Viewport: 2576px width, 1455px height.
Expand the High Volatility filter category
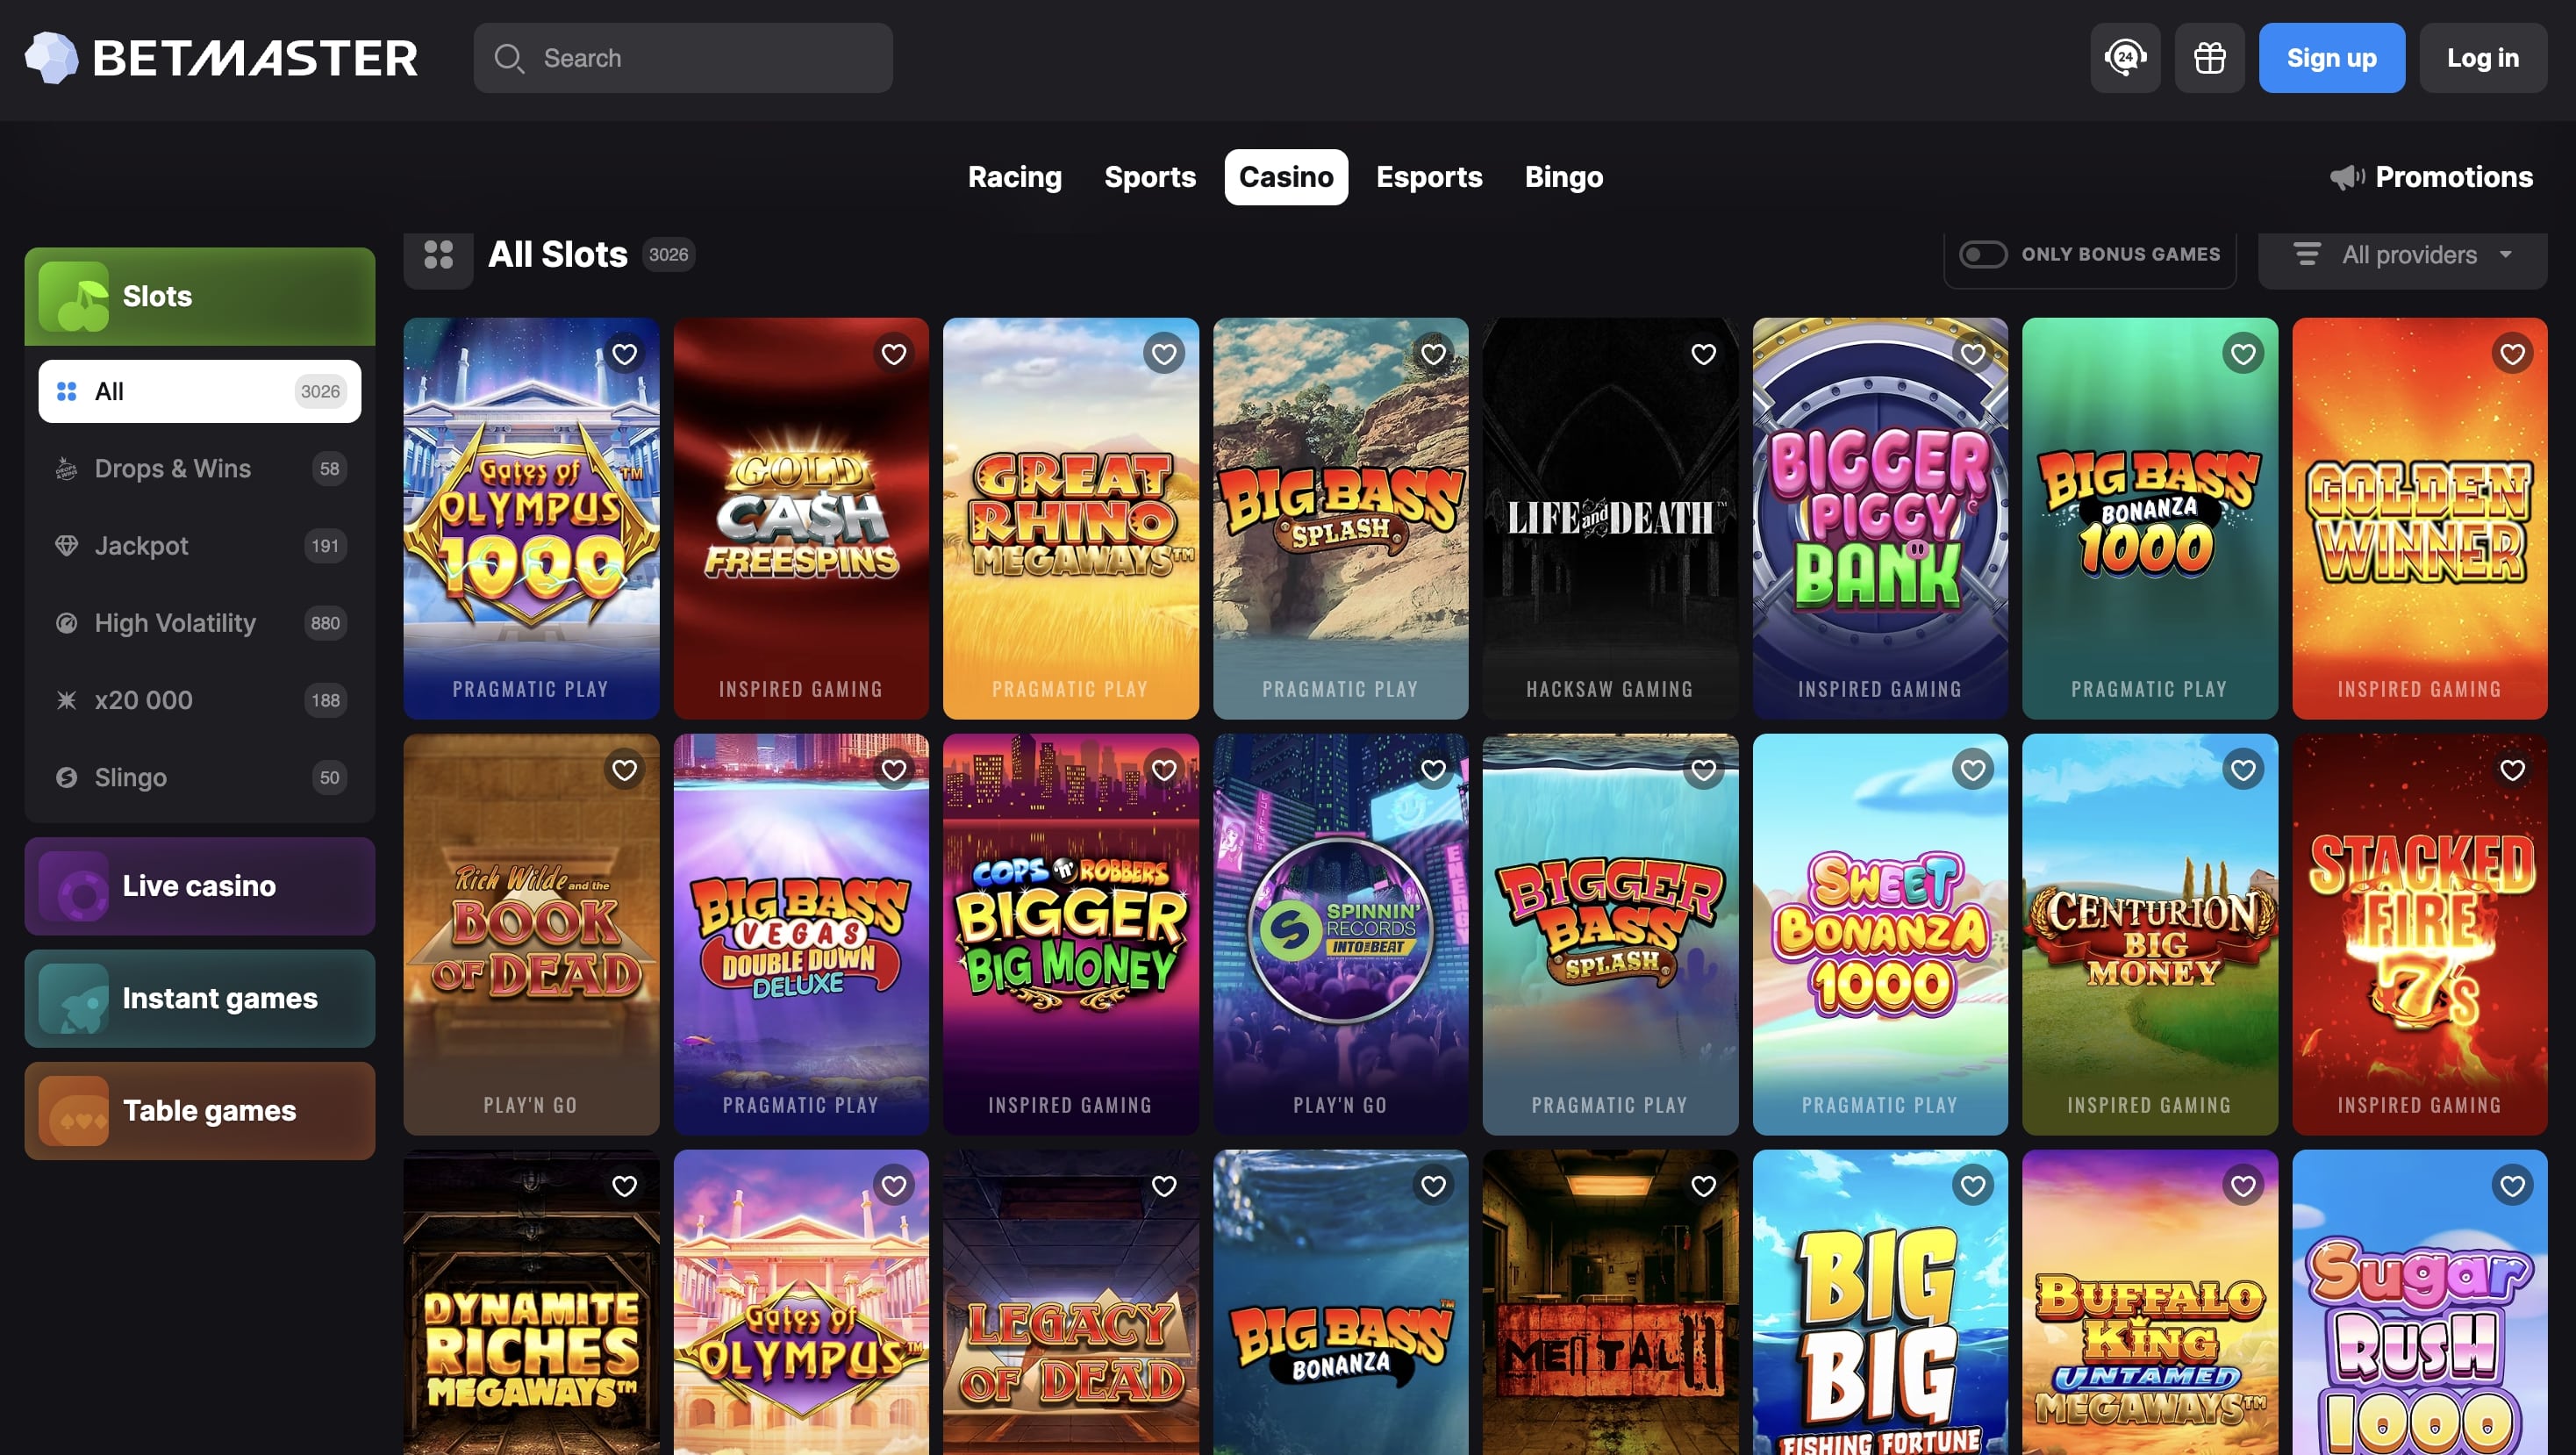click(x=199, y=622)
